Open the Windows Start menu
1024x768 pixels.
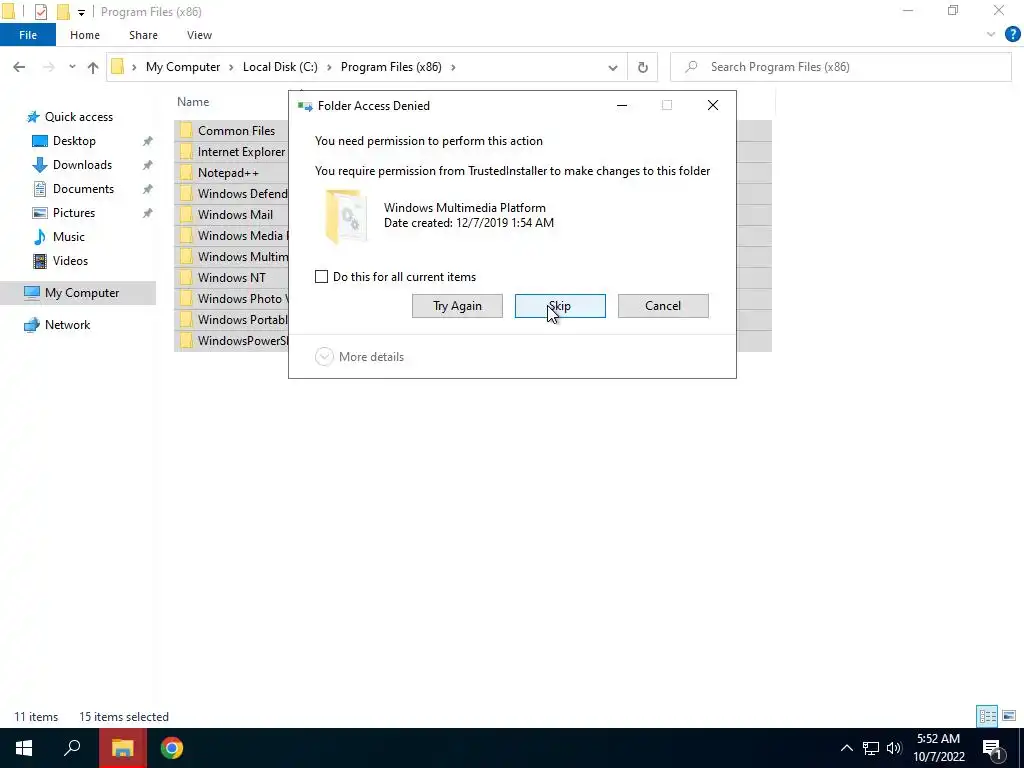tap(24, 748)
